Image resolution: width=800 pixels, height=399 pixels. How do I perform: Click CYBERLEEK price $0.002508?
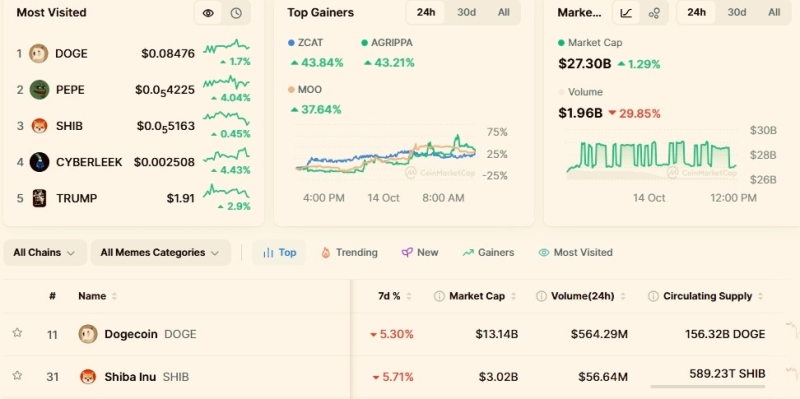[x=164, y=162]
